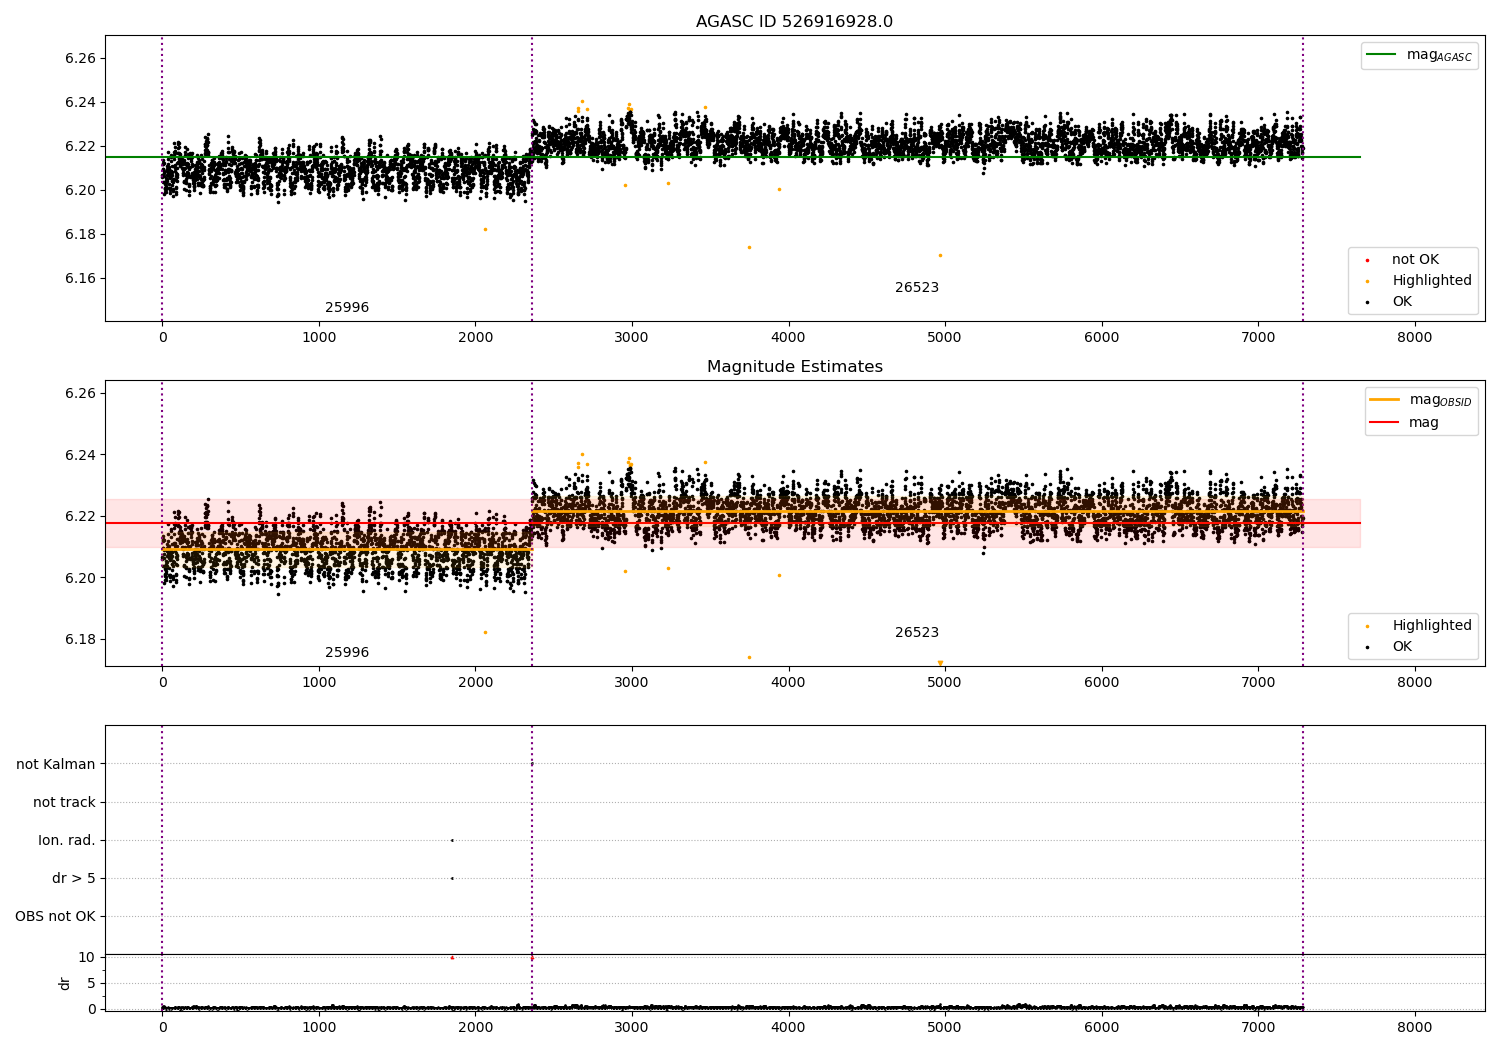Click the data dot on the "dr > 5" row

point(452,878)
